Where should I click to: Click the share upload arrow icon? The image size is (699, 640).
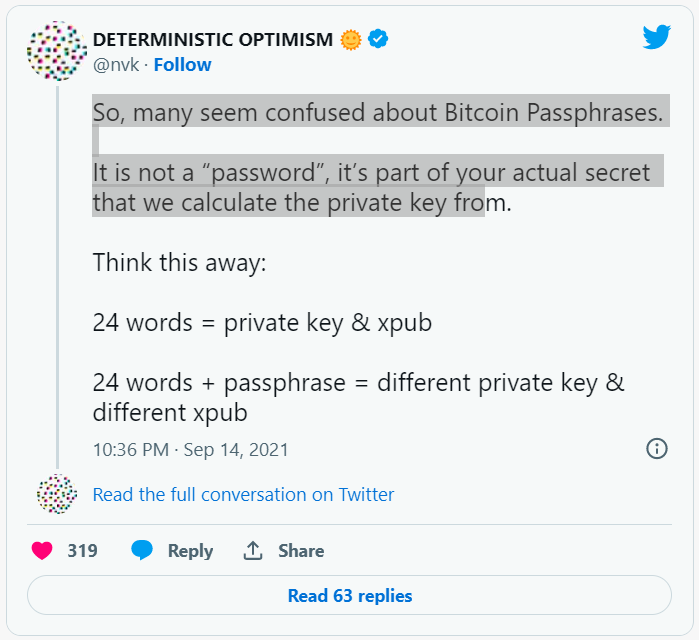coord(253,550)
